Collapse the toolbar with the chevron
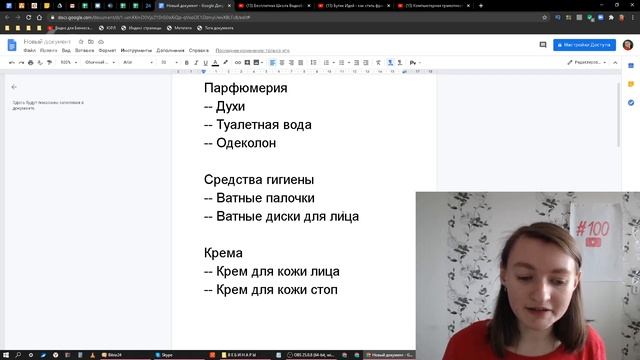Screen dimensions: 640x360 (x=615, y=62)
